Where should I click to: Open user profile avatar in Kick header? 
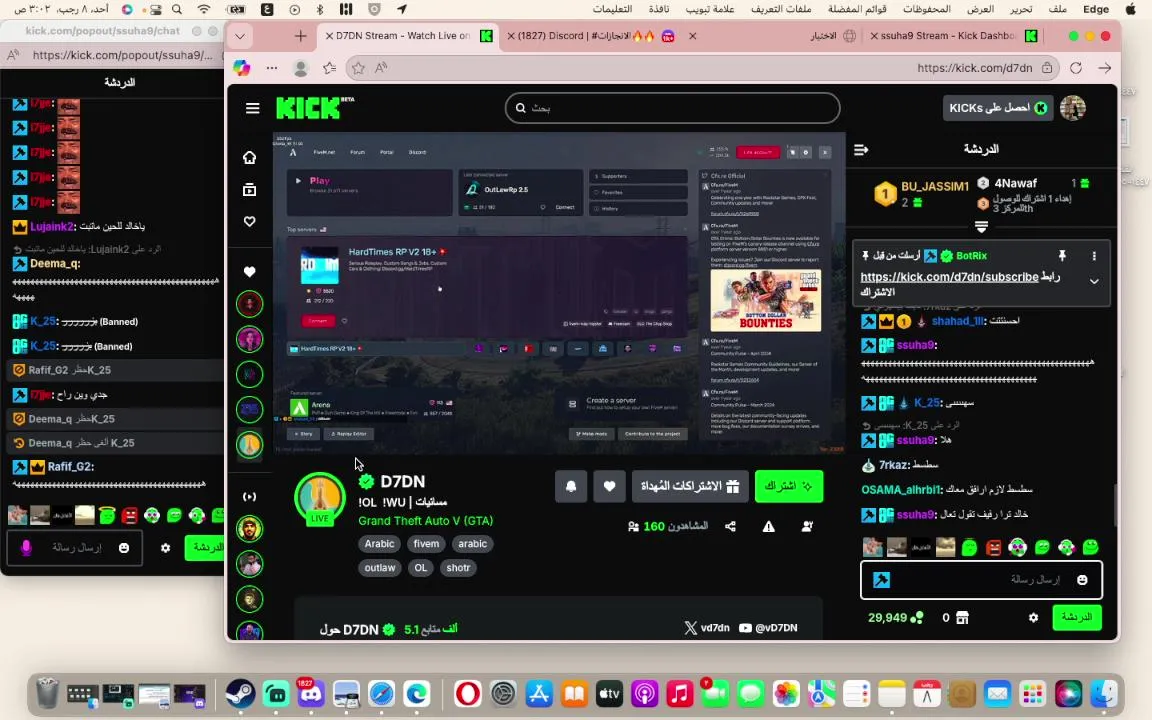tap(1073, 108)
